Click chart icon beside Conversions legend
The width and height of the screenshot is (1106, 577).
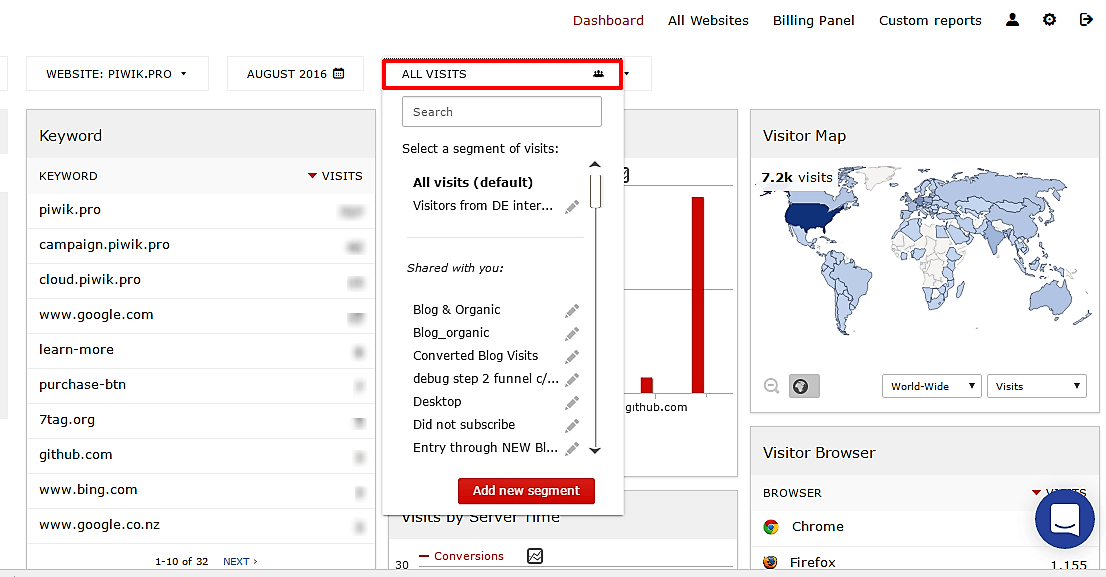click(x=535, y=556)
